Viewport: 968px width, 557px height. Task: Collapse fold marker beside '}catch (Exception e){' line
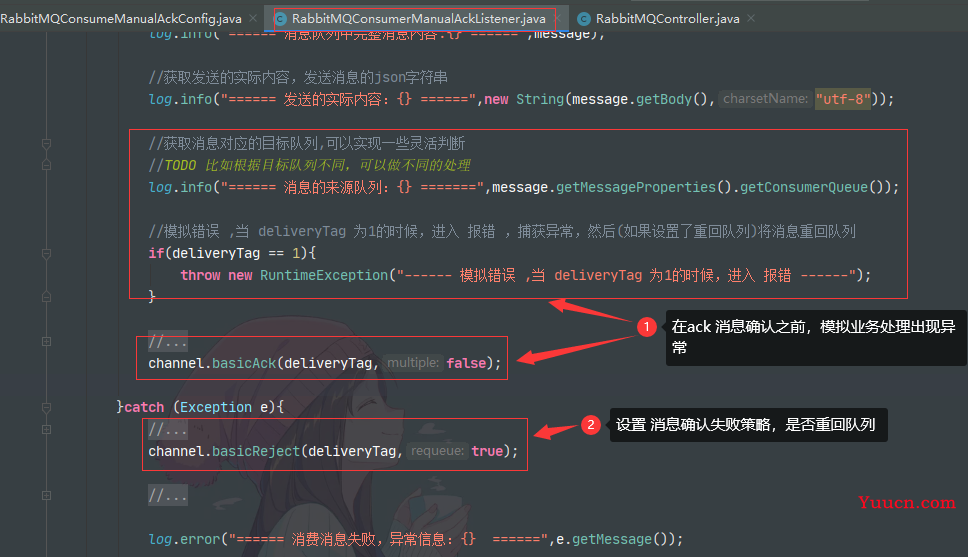(x=46, y=408)
